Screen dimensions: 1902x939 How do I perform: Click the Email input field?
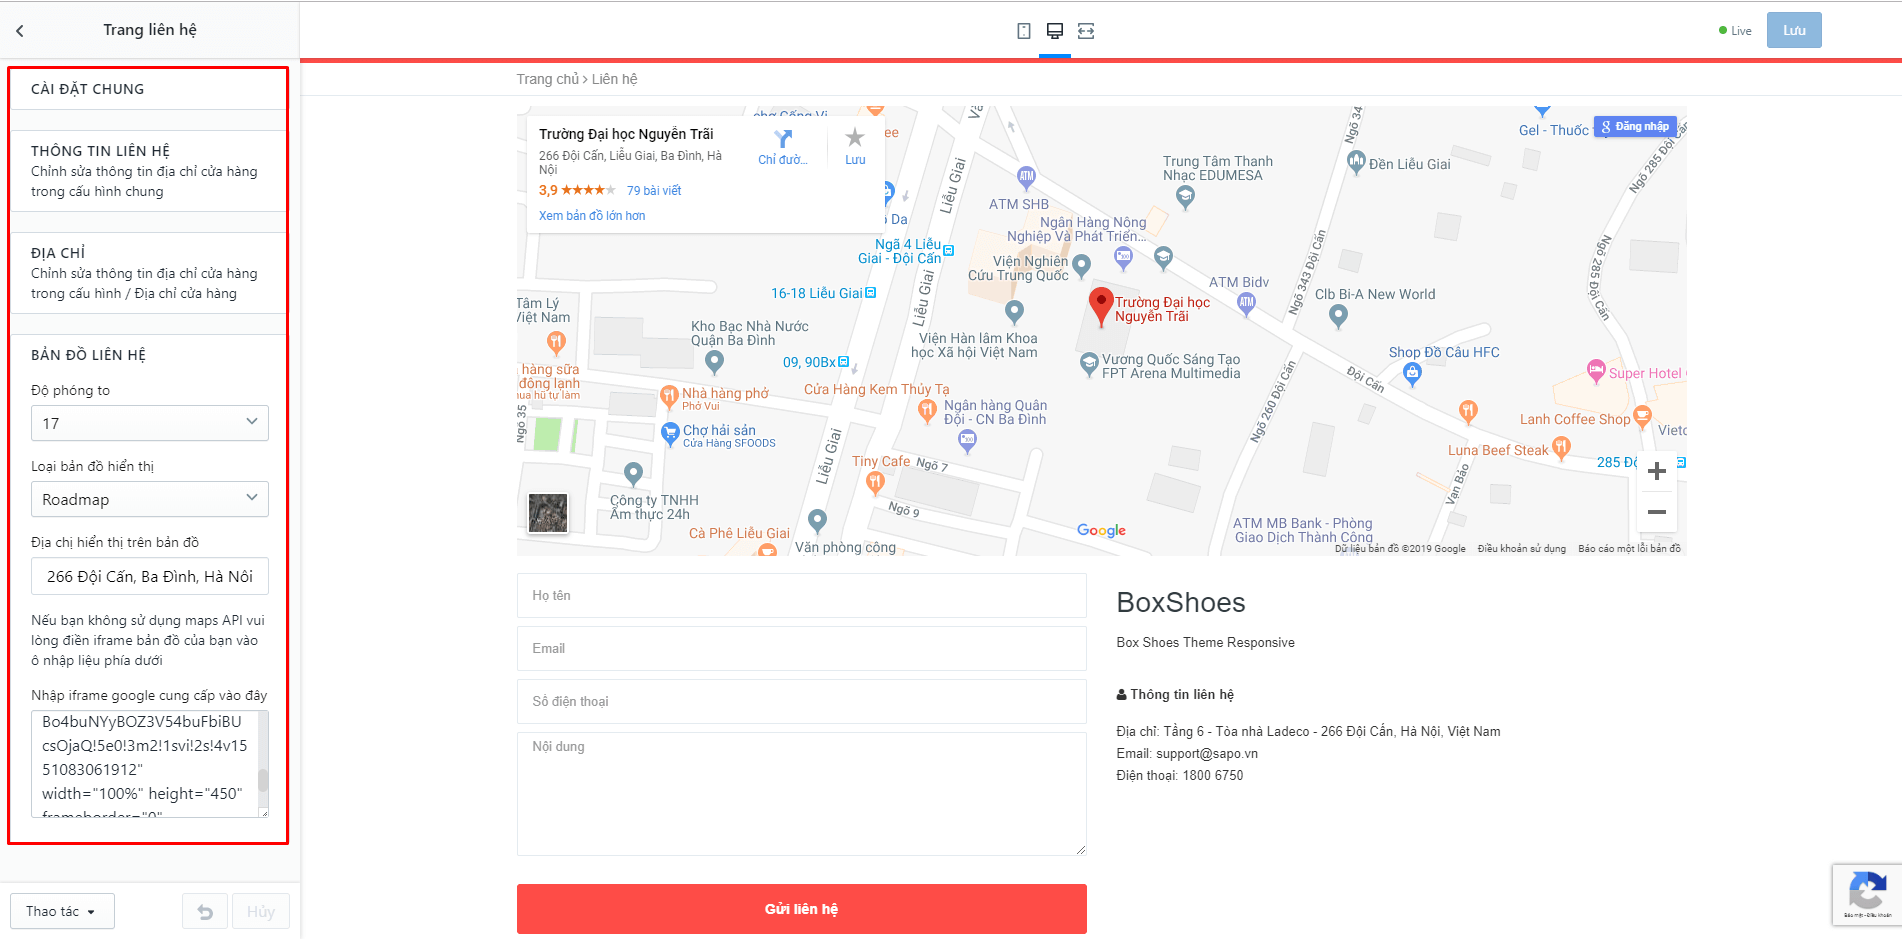[x=801, y=648]
